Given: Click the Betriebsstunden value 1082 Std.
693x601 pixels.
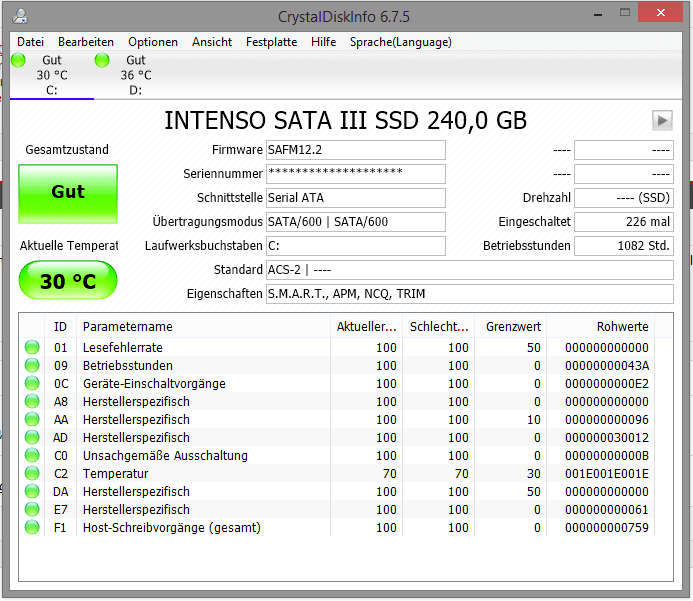Looking at the screenshot, I should (624, 246).
